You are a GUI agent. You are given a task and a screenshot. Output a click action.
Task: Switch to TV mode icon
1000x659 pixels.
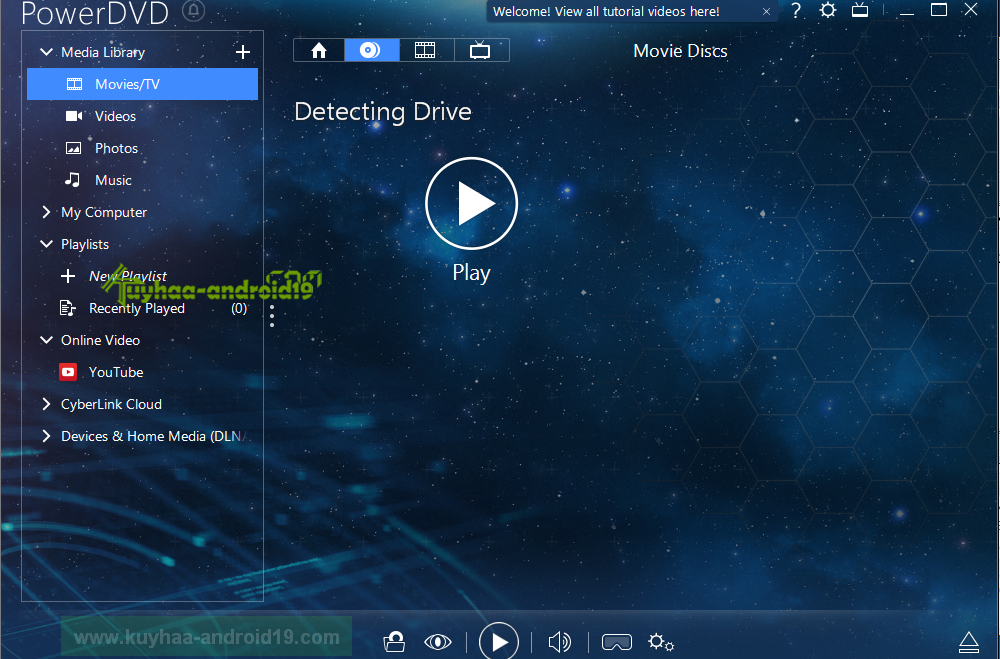coord(860,10)
